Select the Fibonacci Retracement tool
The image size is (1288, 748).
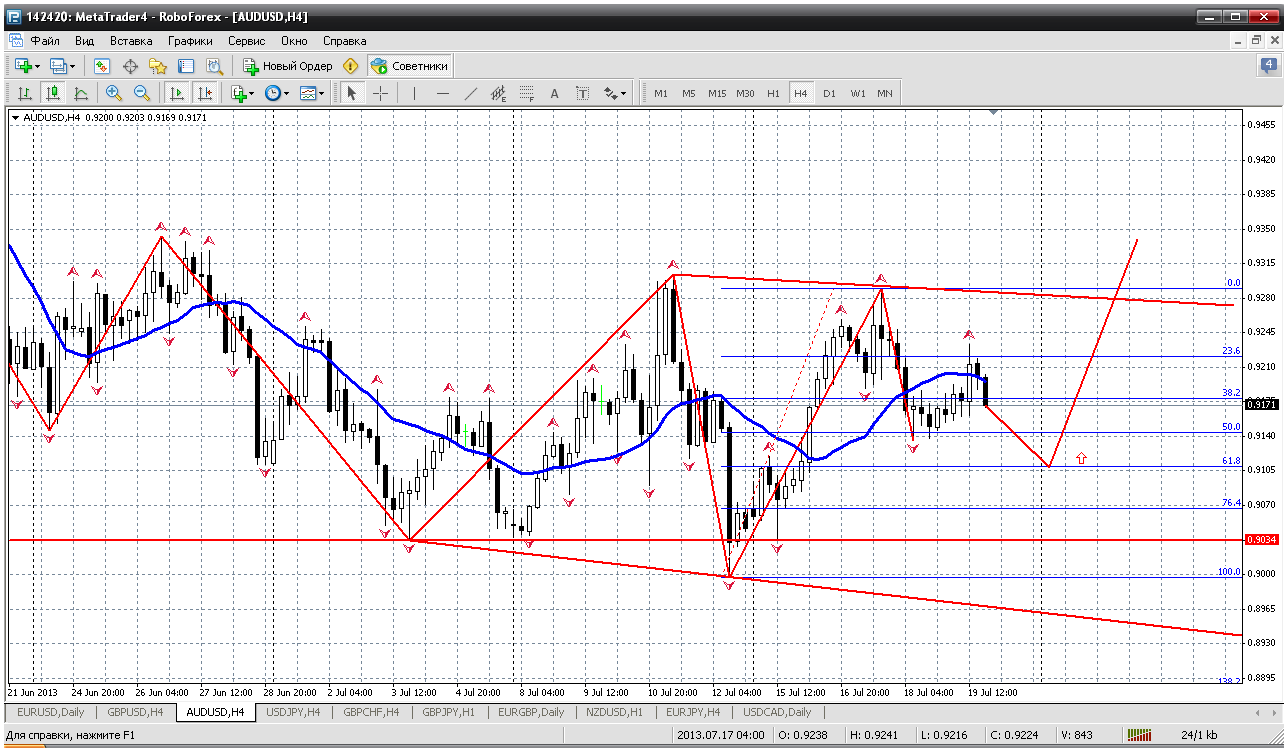527,93
